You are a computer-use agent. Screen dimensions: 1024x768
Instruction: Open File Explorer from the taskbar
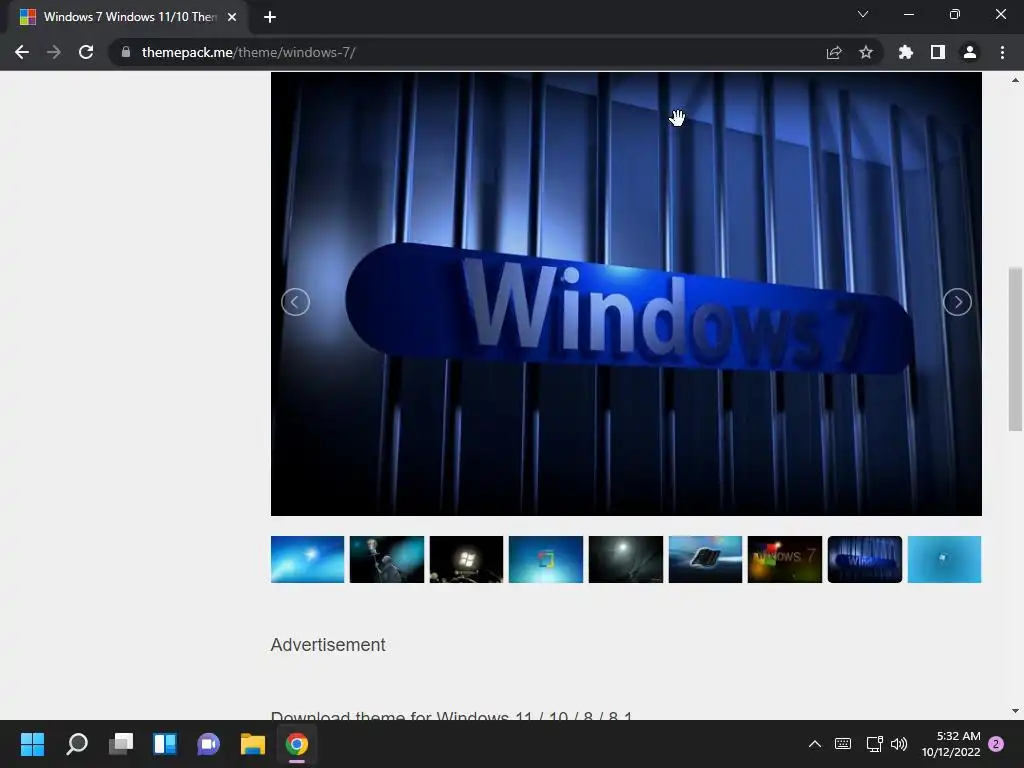(x=253, y=744)
